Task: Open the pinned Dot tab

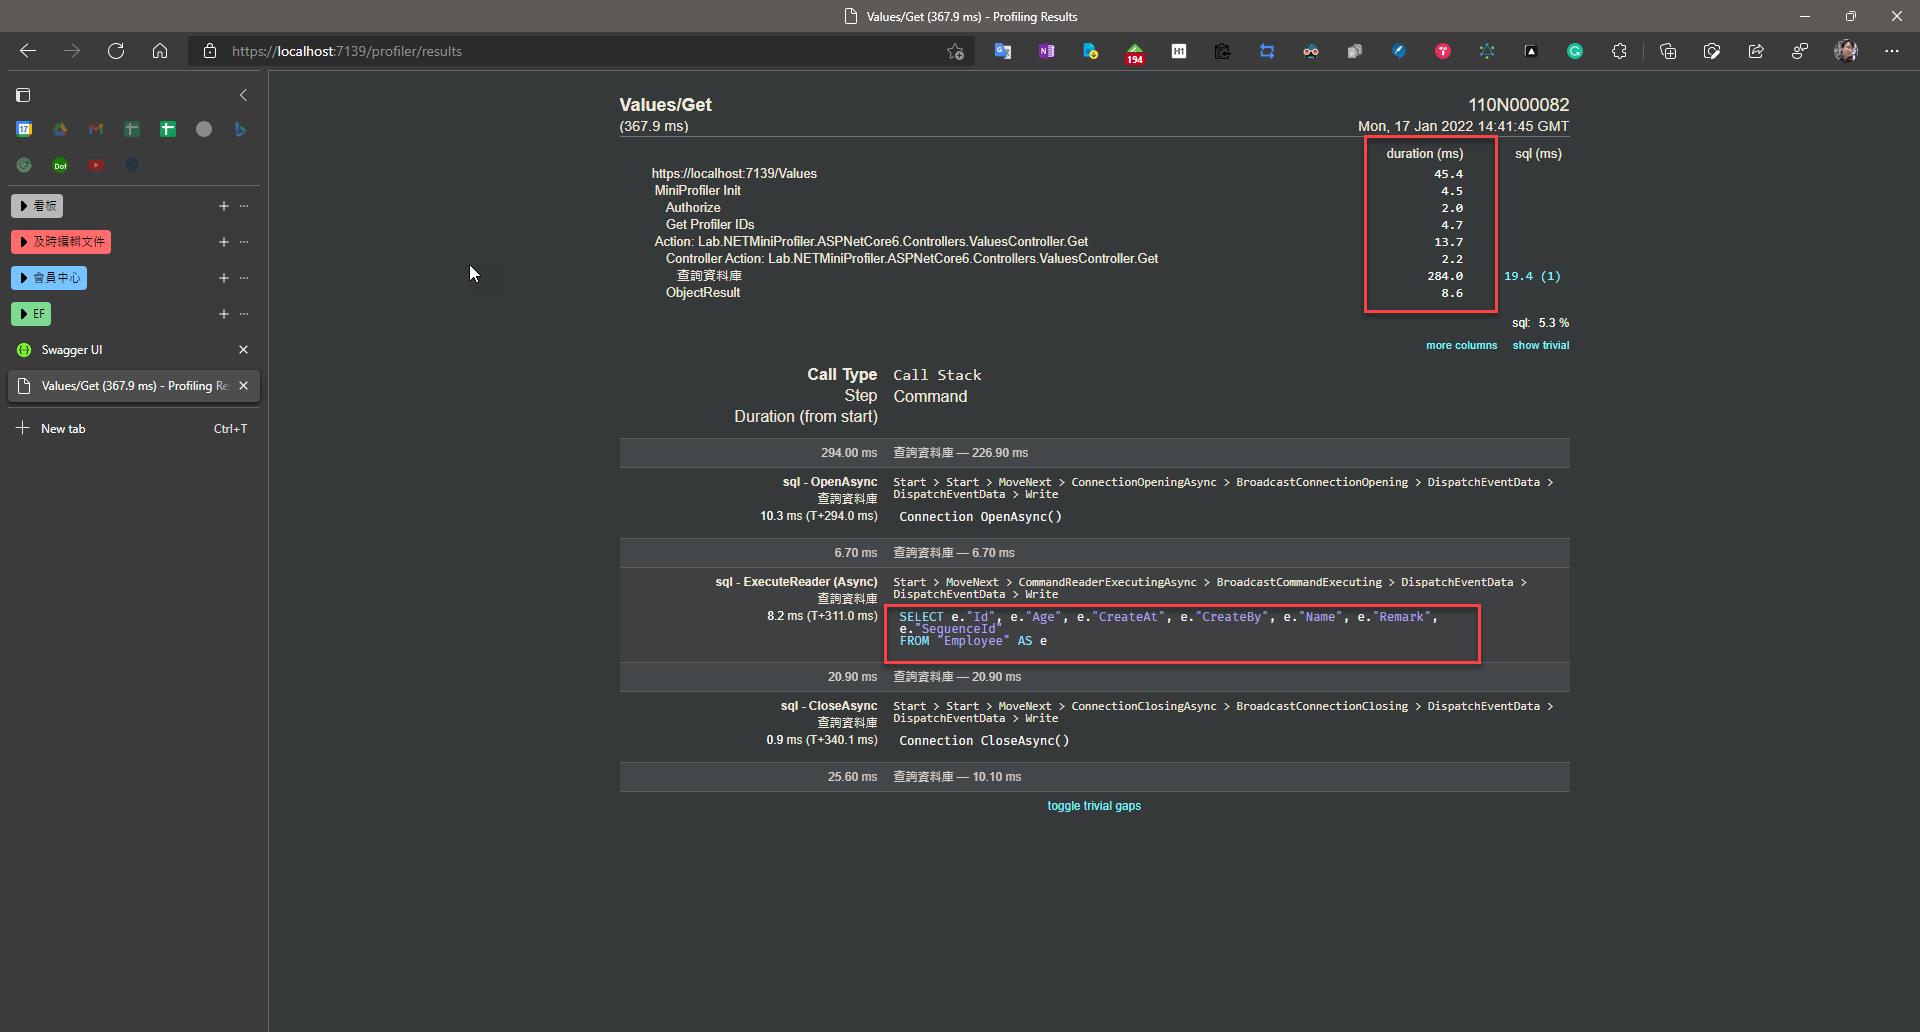Action: click(60, 165)
